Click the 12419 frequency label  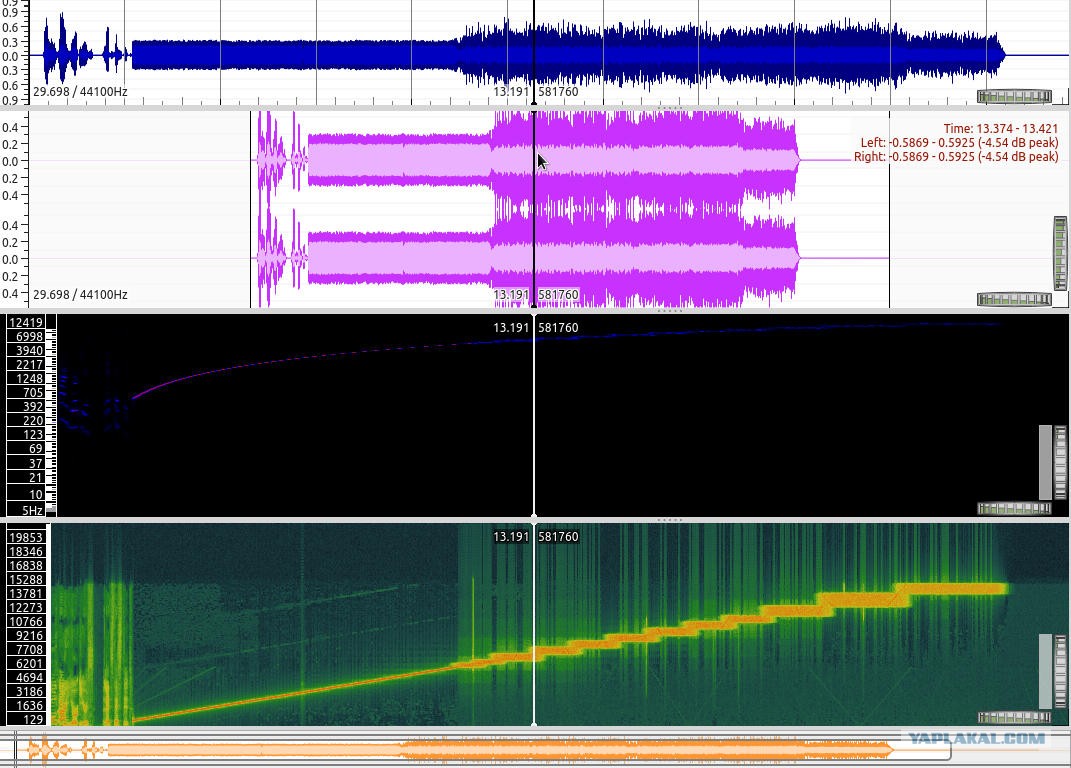click(26, 323)
